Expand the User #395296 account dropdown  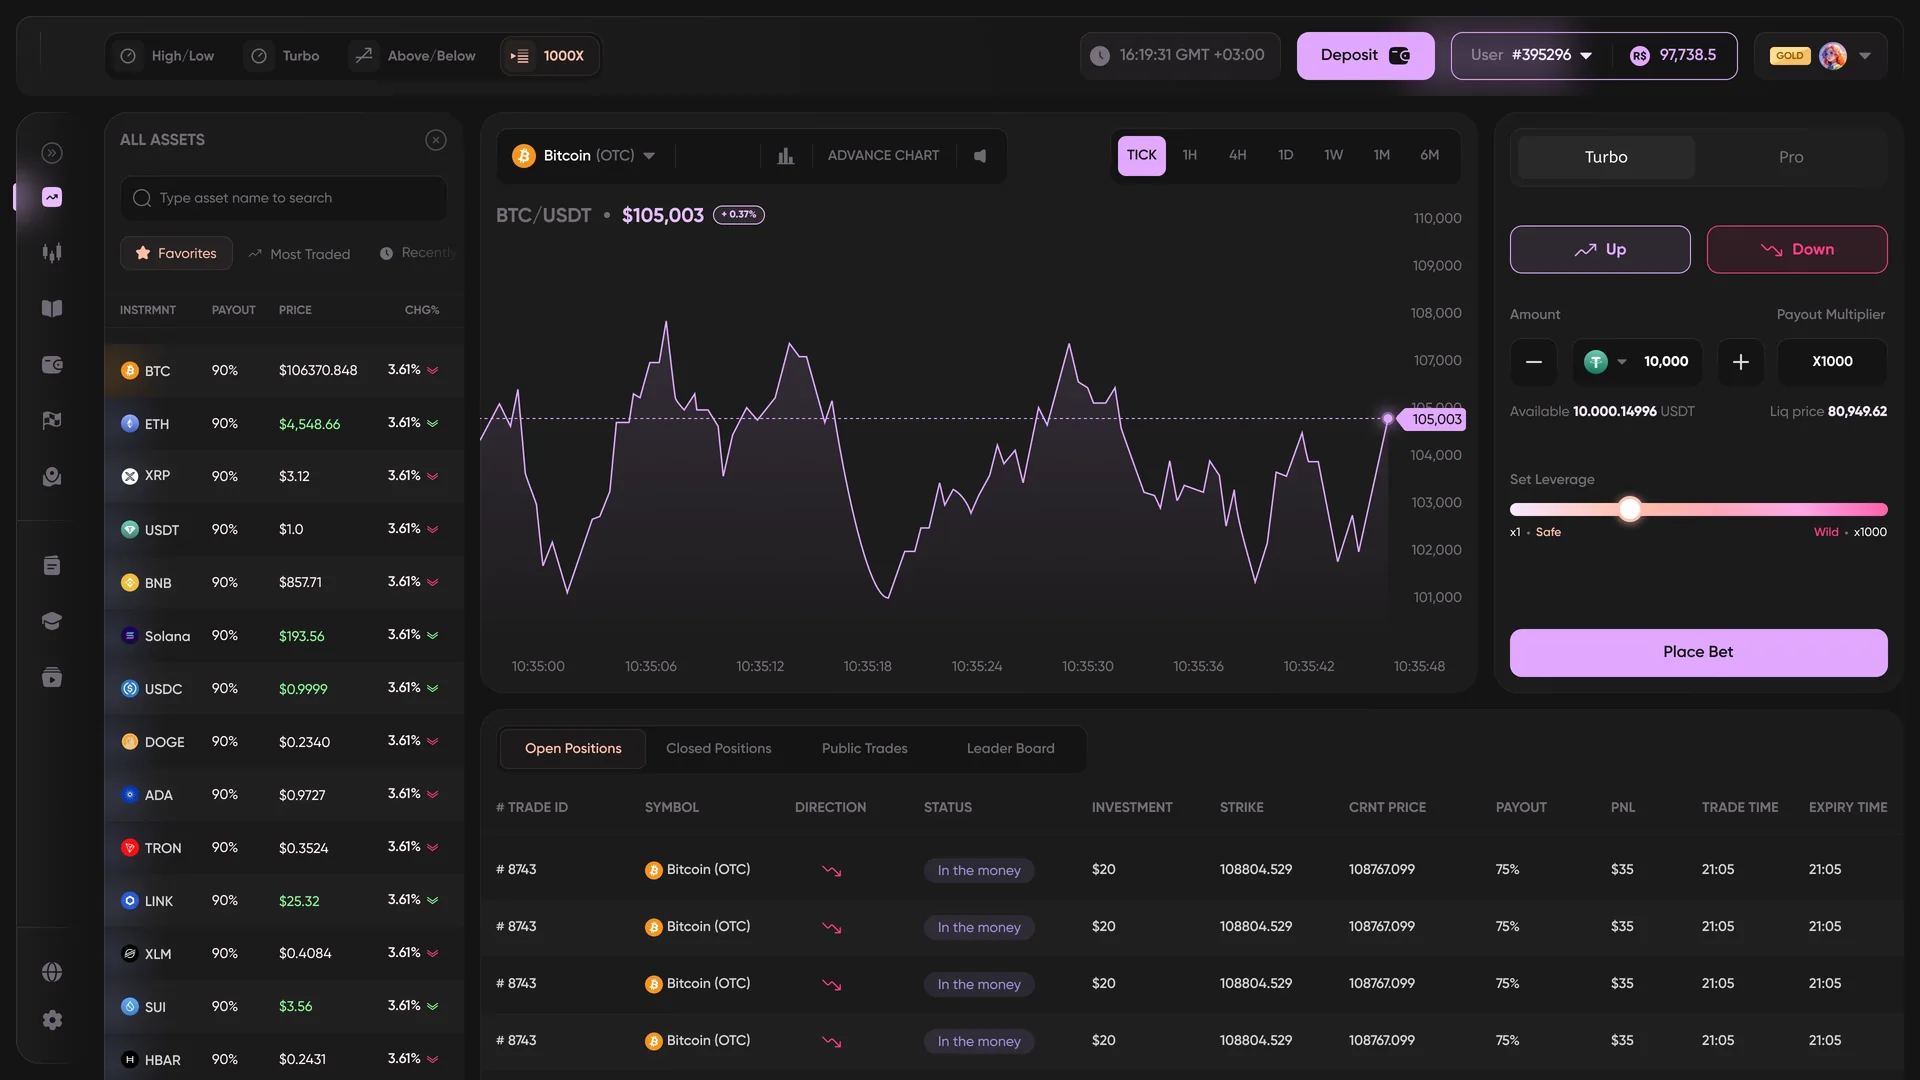[x=1531, y=56]
